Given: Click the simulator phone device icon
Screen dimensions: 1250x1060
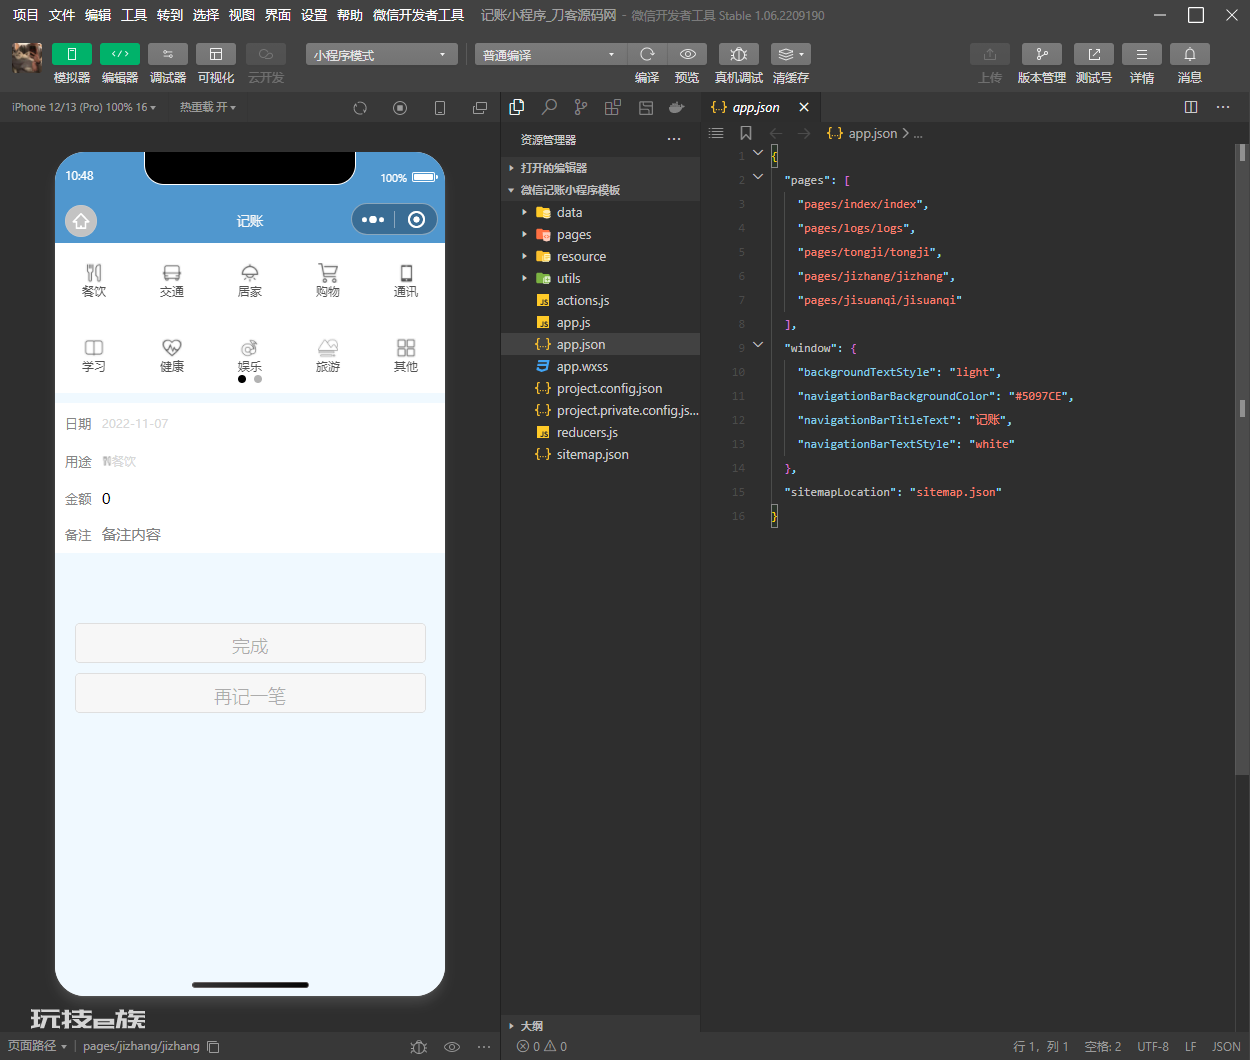Looking at the screenshot, I should (440, 108).
